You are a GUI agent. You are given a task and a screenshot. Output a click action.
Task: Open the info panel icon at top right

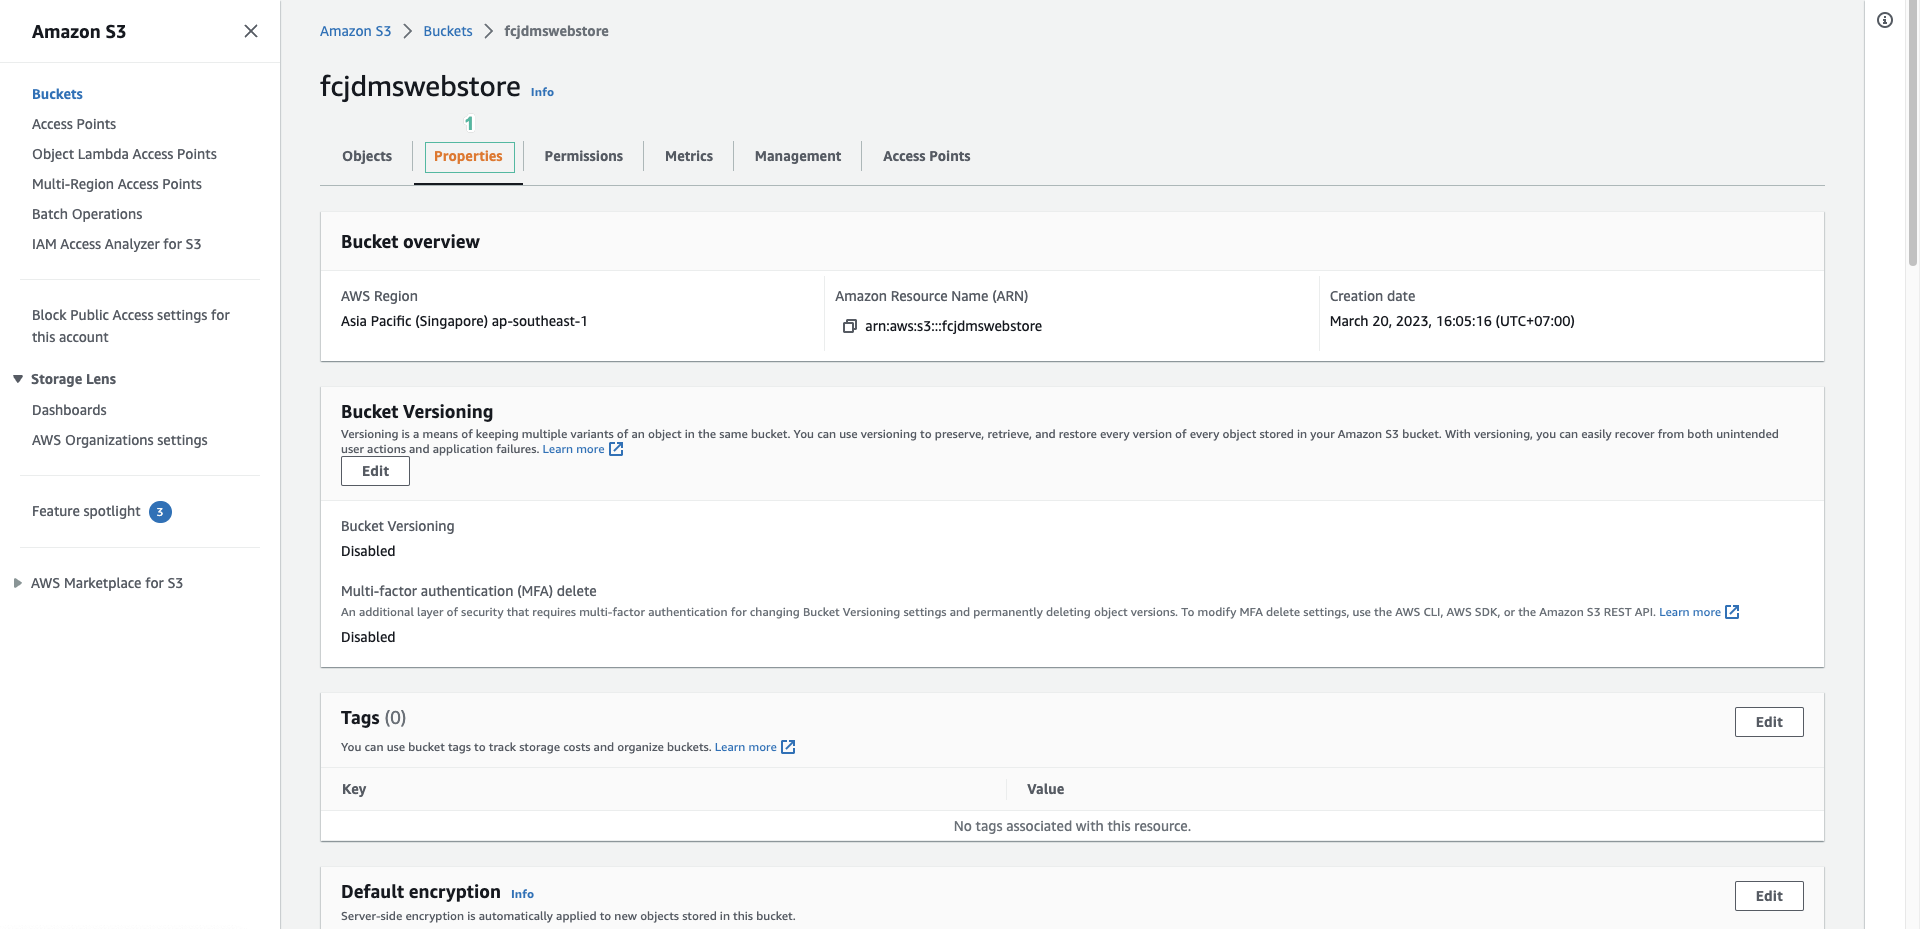(1885, 20)
